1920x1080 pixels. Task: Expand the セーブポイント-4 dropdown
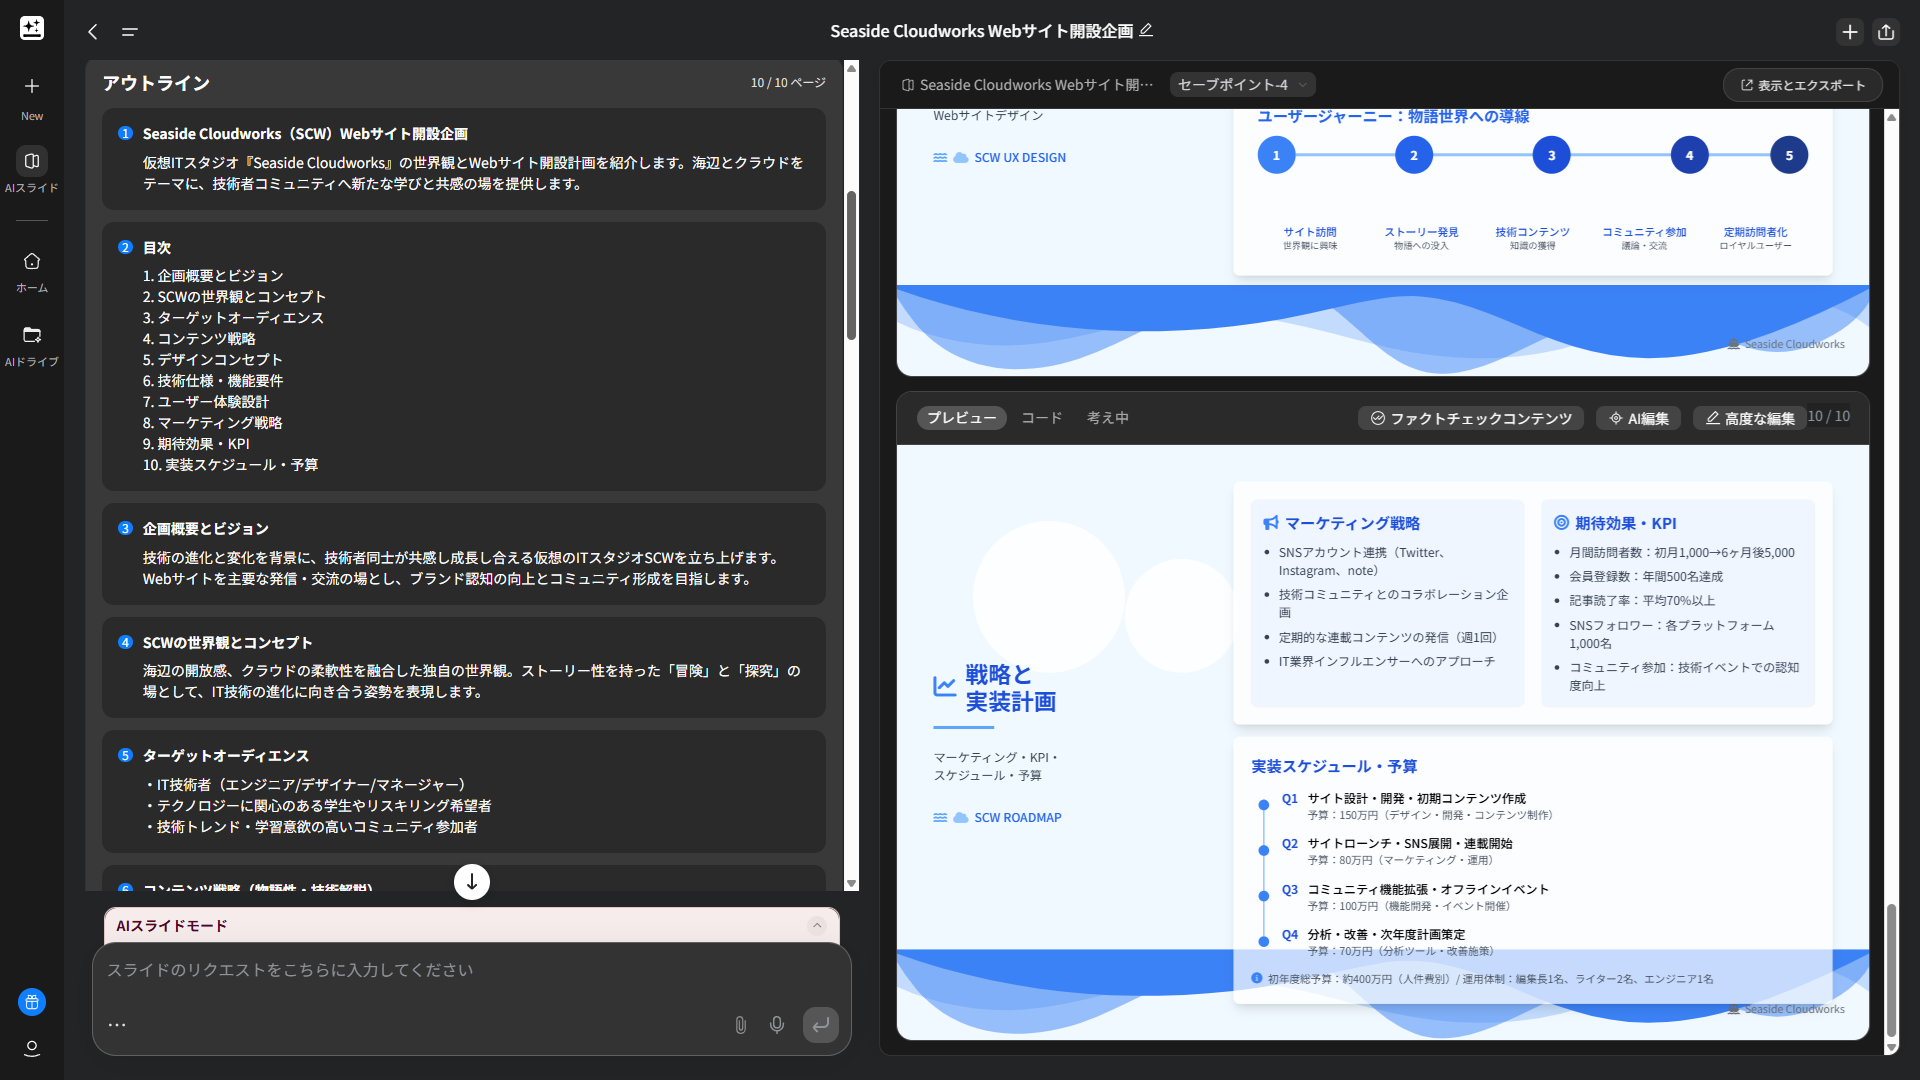[x=1242, y=85]
